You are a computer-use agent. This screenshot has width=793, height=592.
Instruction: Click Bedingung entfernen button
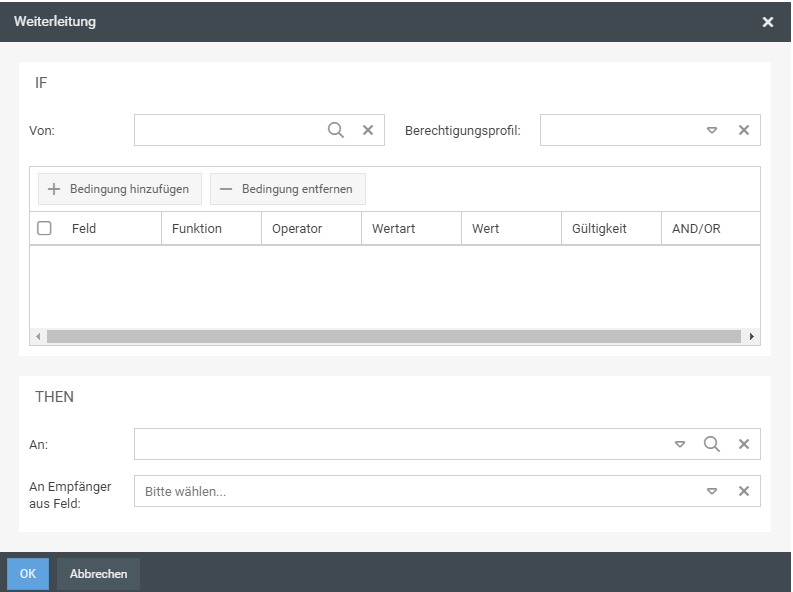point(287,189)
